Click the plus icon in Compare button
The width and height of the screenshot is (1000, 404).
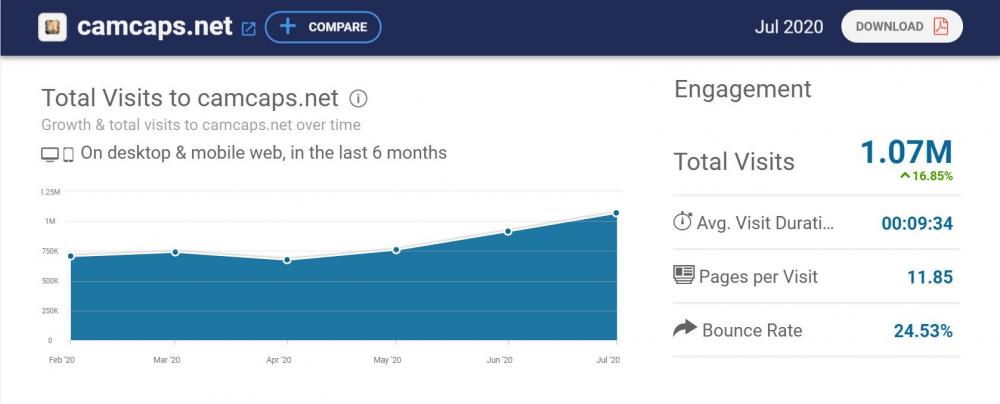[287, 27]
